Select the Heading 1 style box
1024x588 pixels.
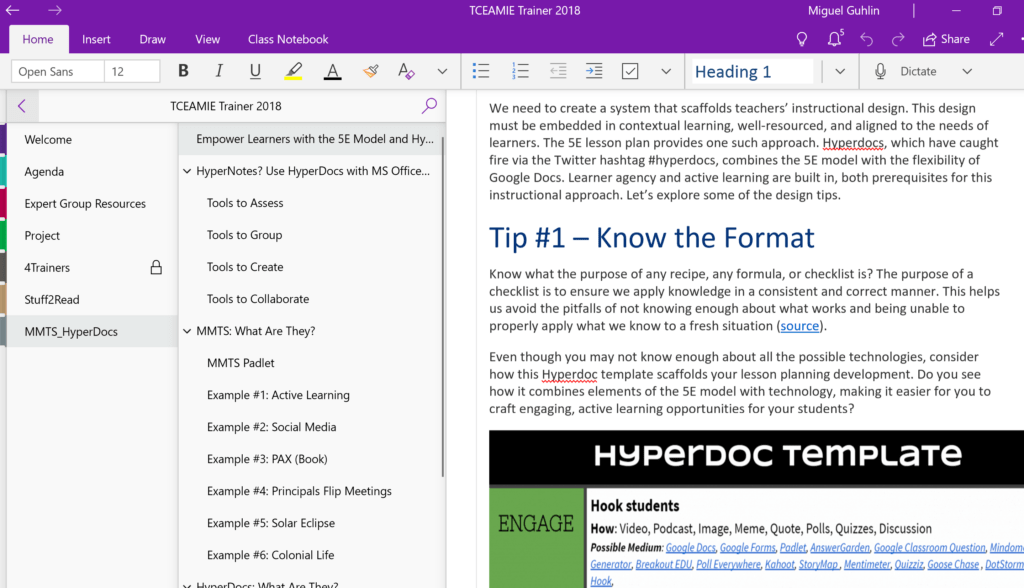pyautogui.click(x=752, y=71)
